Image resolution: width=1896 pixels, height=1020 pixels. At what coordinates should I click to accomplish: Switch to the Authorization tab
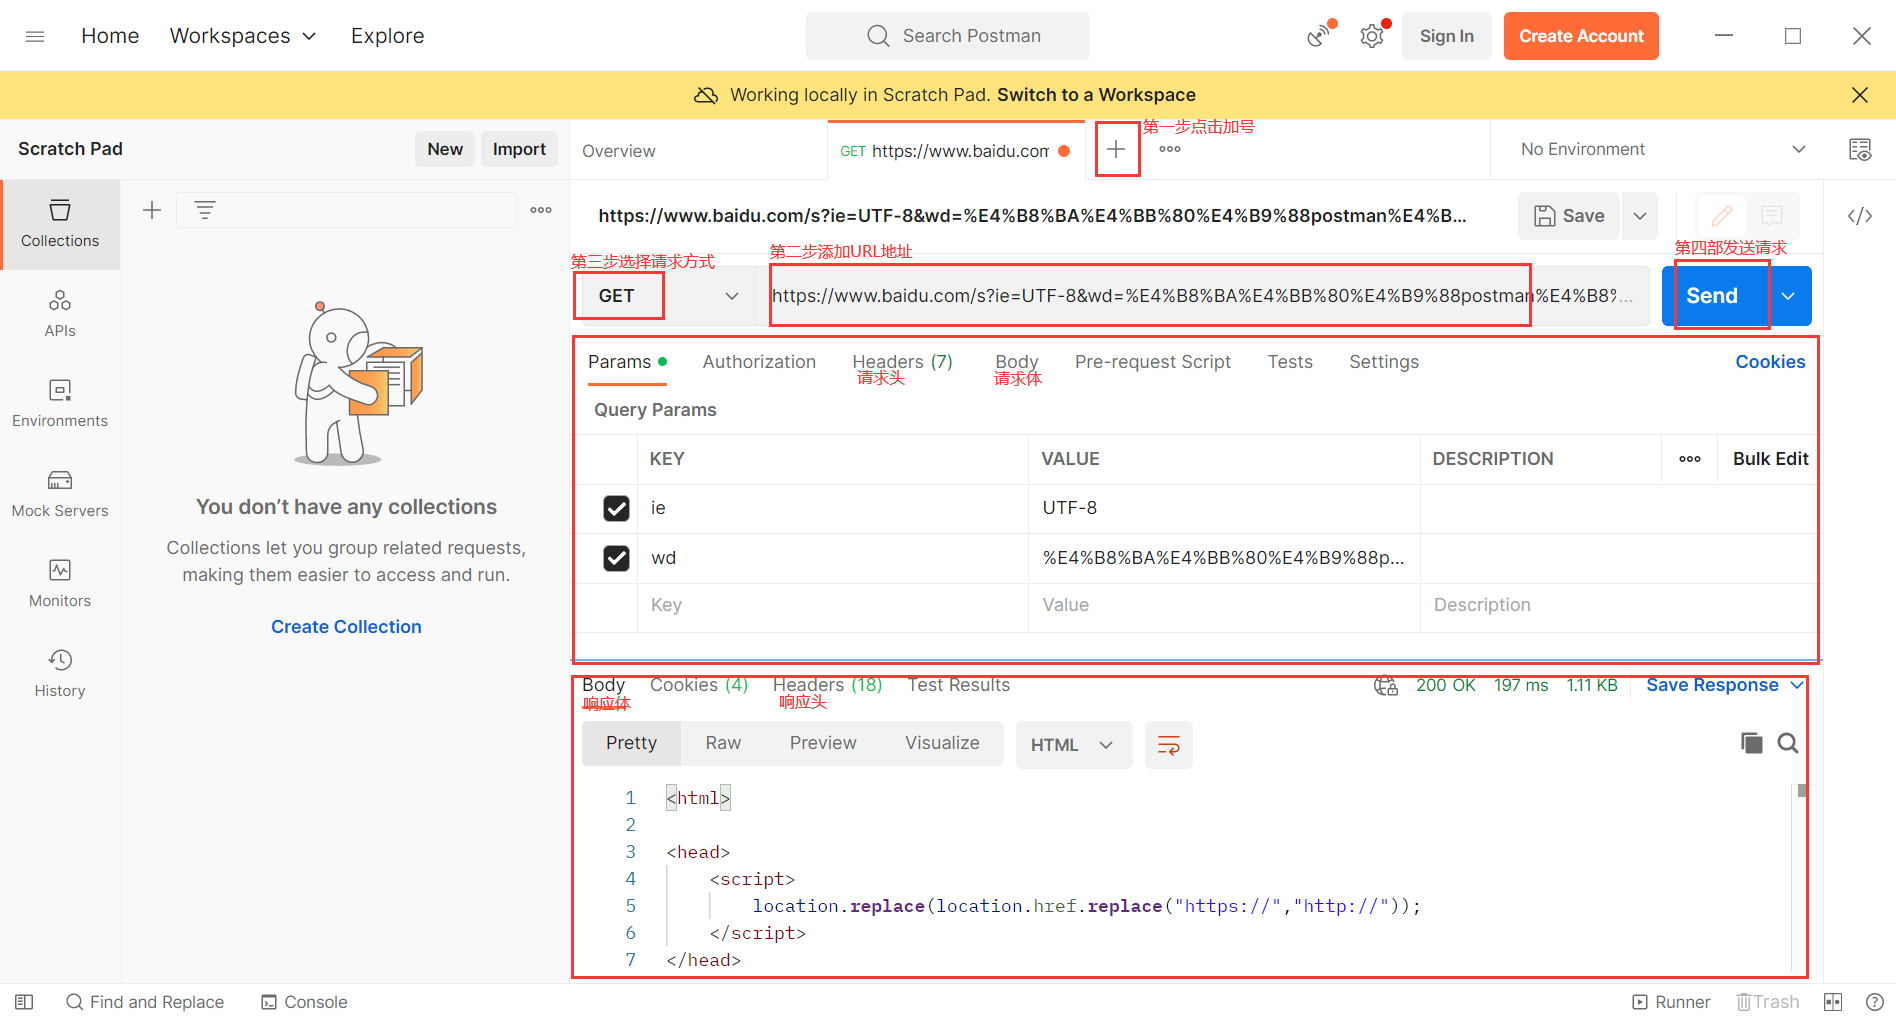pos(759,362)
